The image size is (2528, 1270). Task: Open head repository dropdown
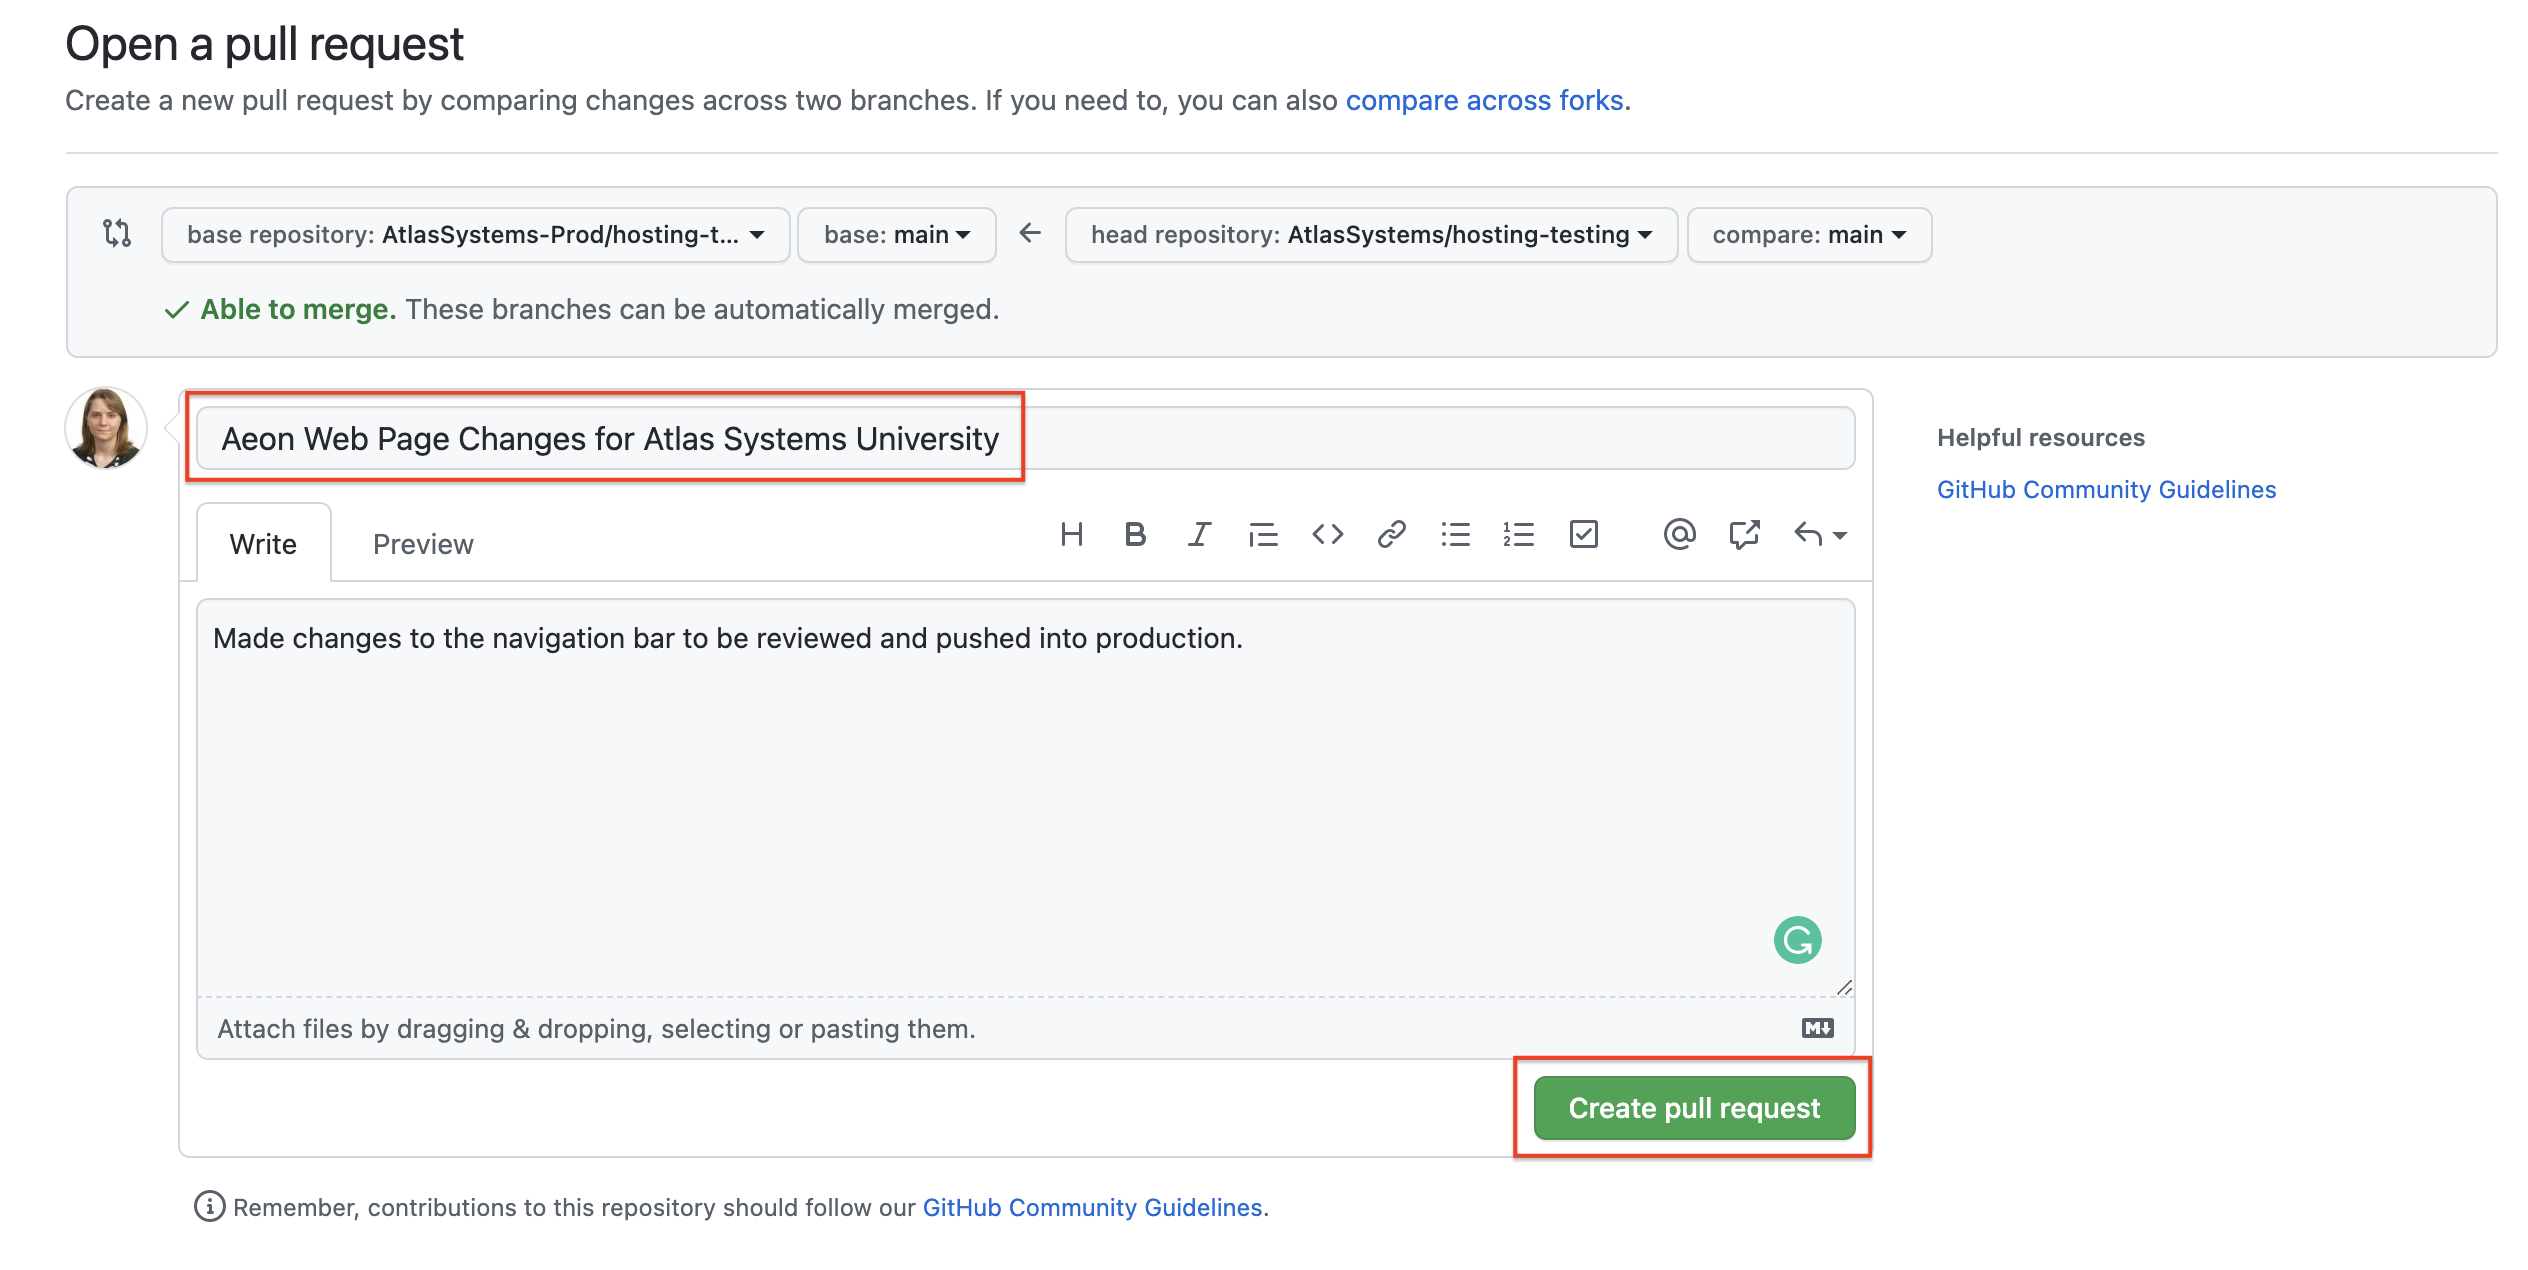click(1371, 235)
